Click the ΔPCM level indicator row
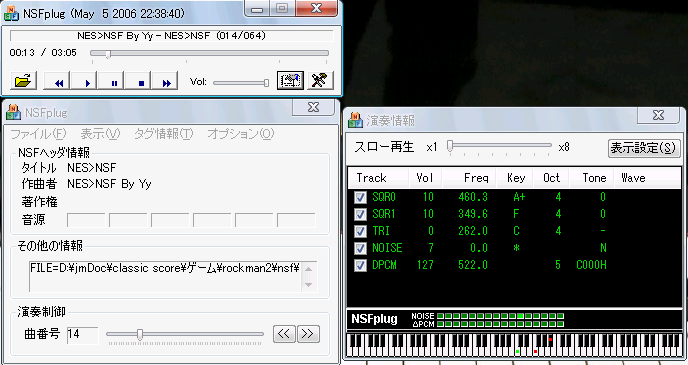 coord(500,324)
